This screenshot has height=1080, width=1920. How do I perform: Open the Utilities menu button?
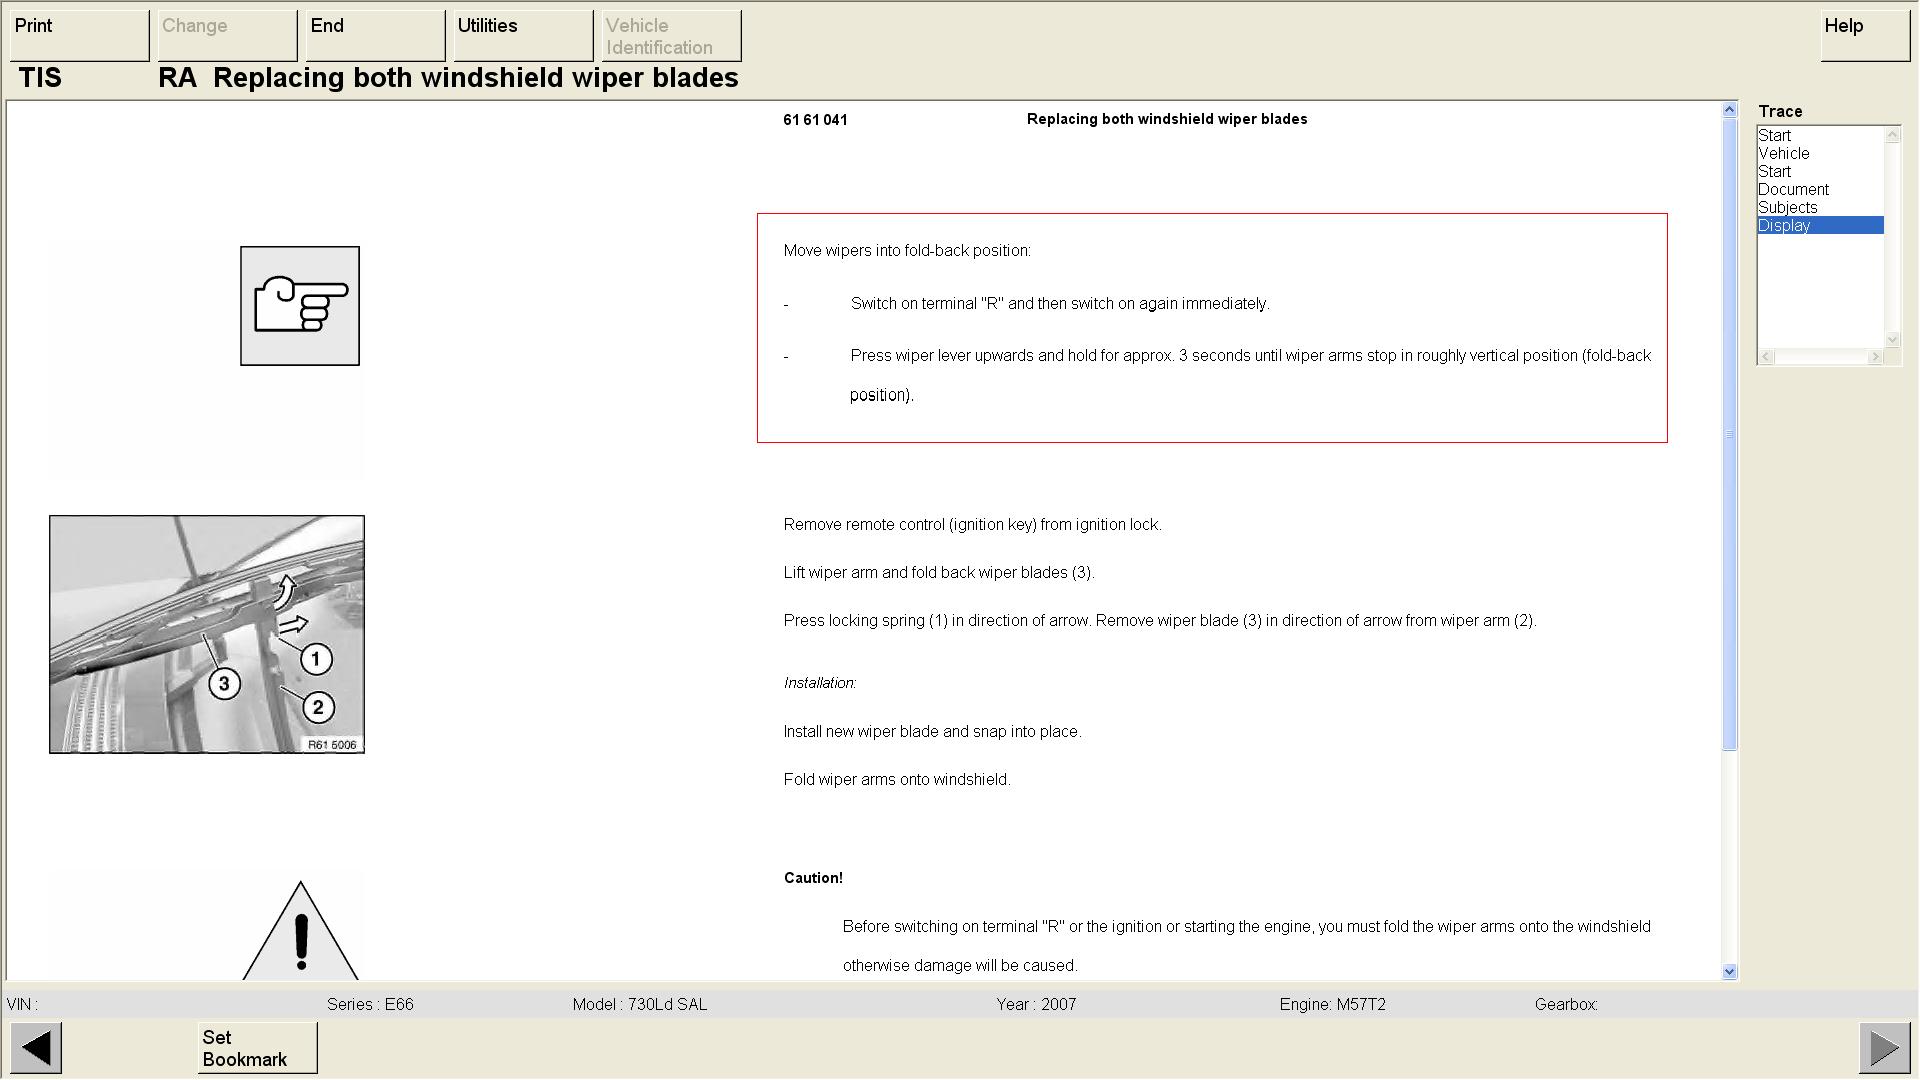(x=523, y=36)
